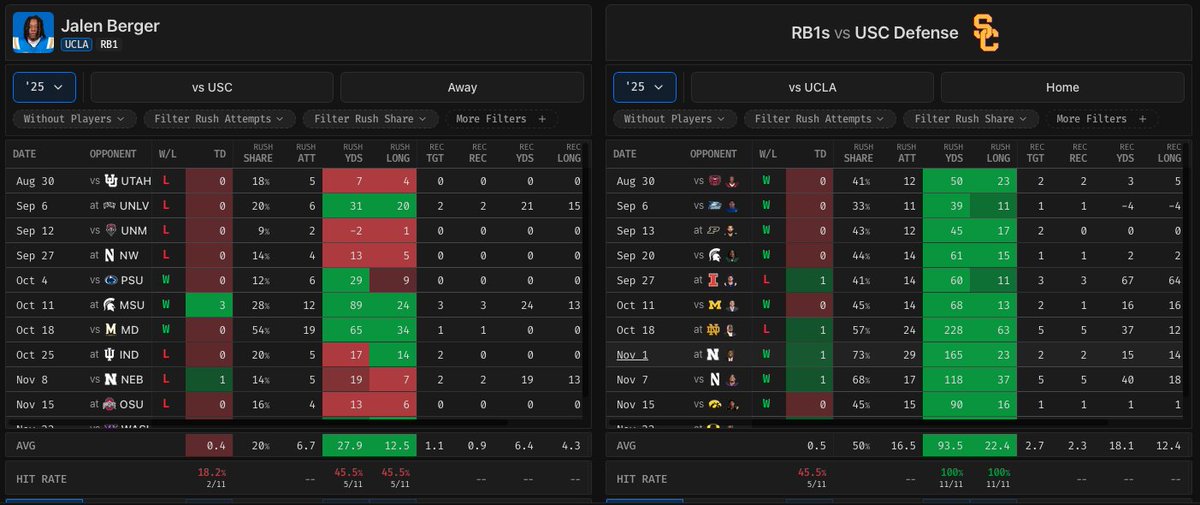Click the UNM logo in Sep 12 row
1200x505 pixels.
pyautogui.click(x=112, y=231)
